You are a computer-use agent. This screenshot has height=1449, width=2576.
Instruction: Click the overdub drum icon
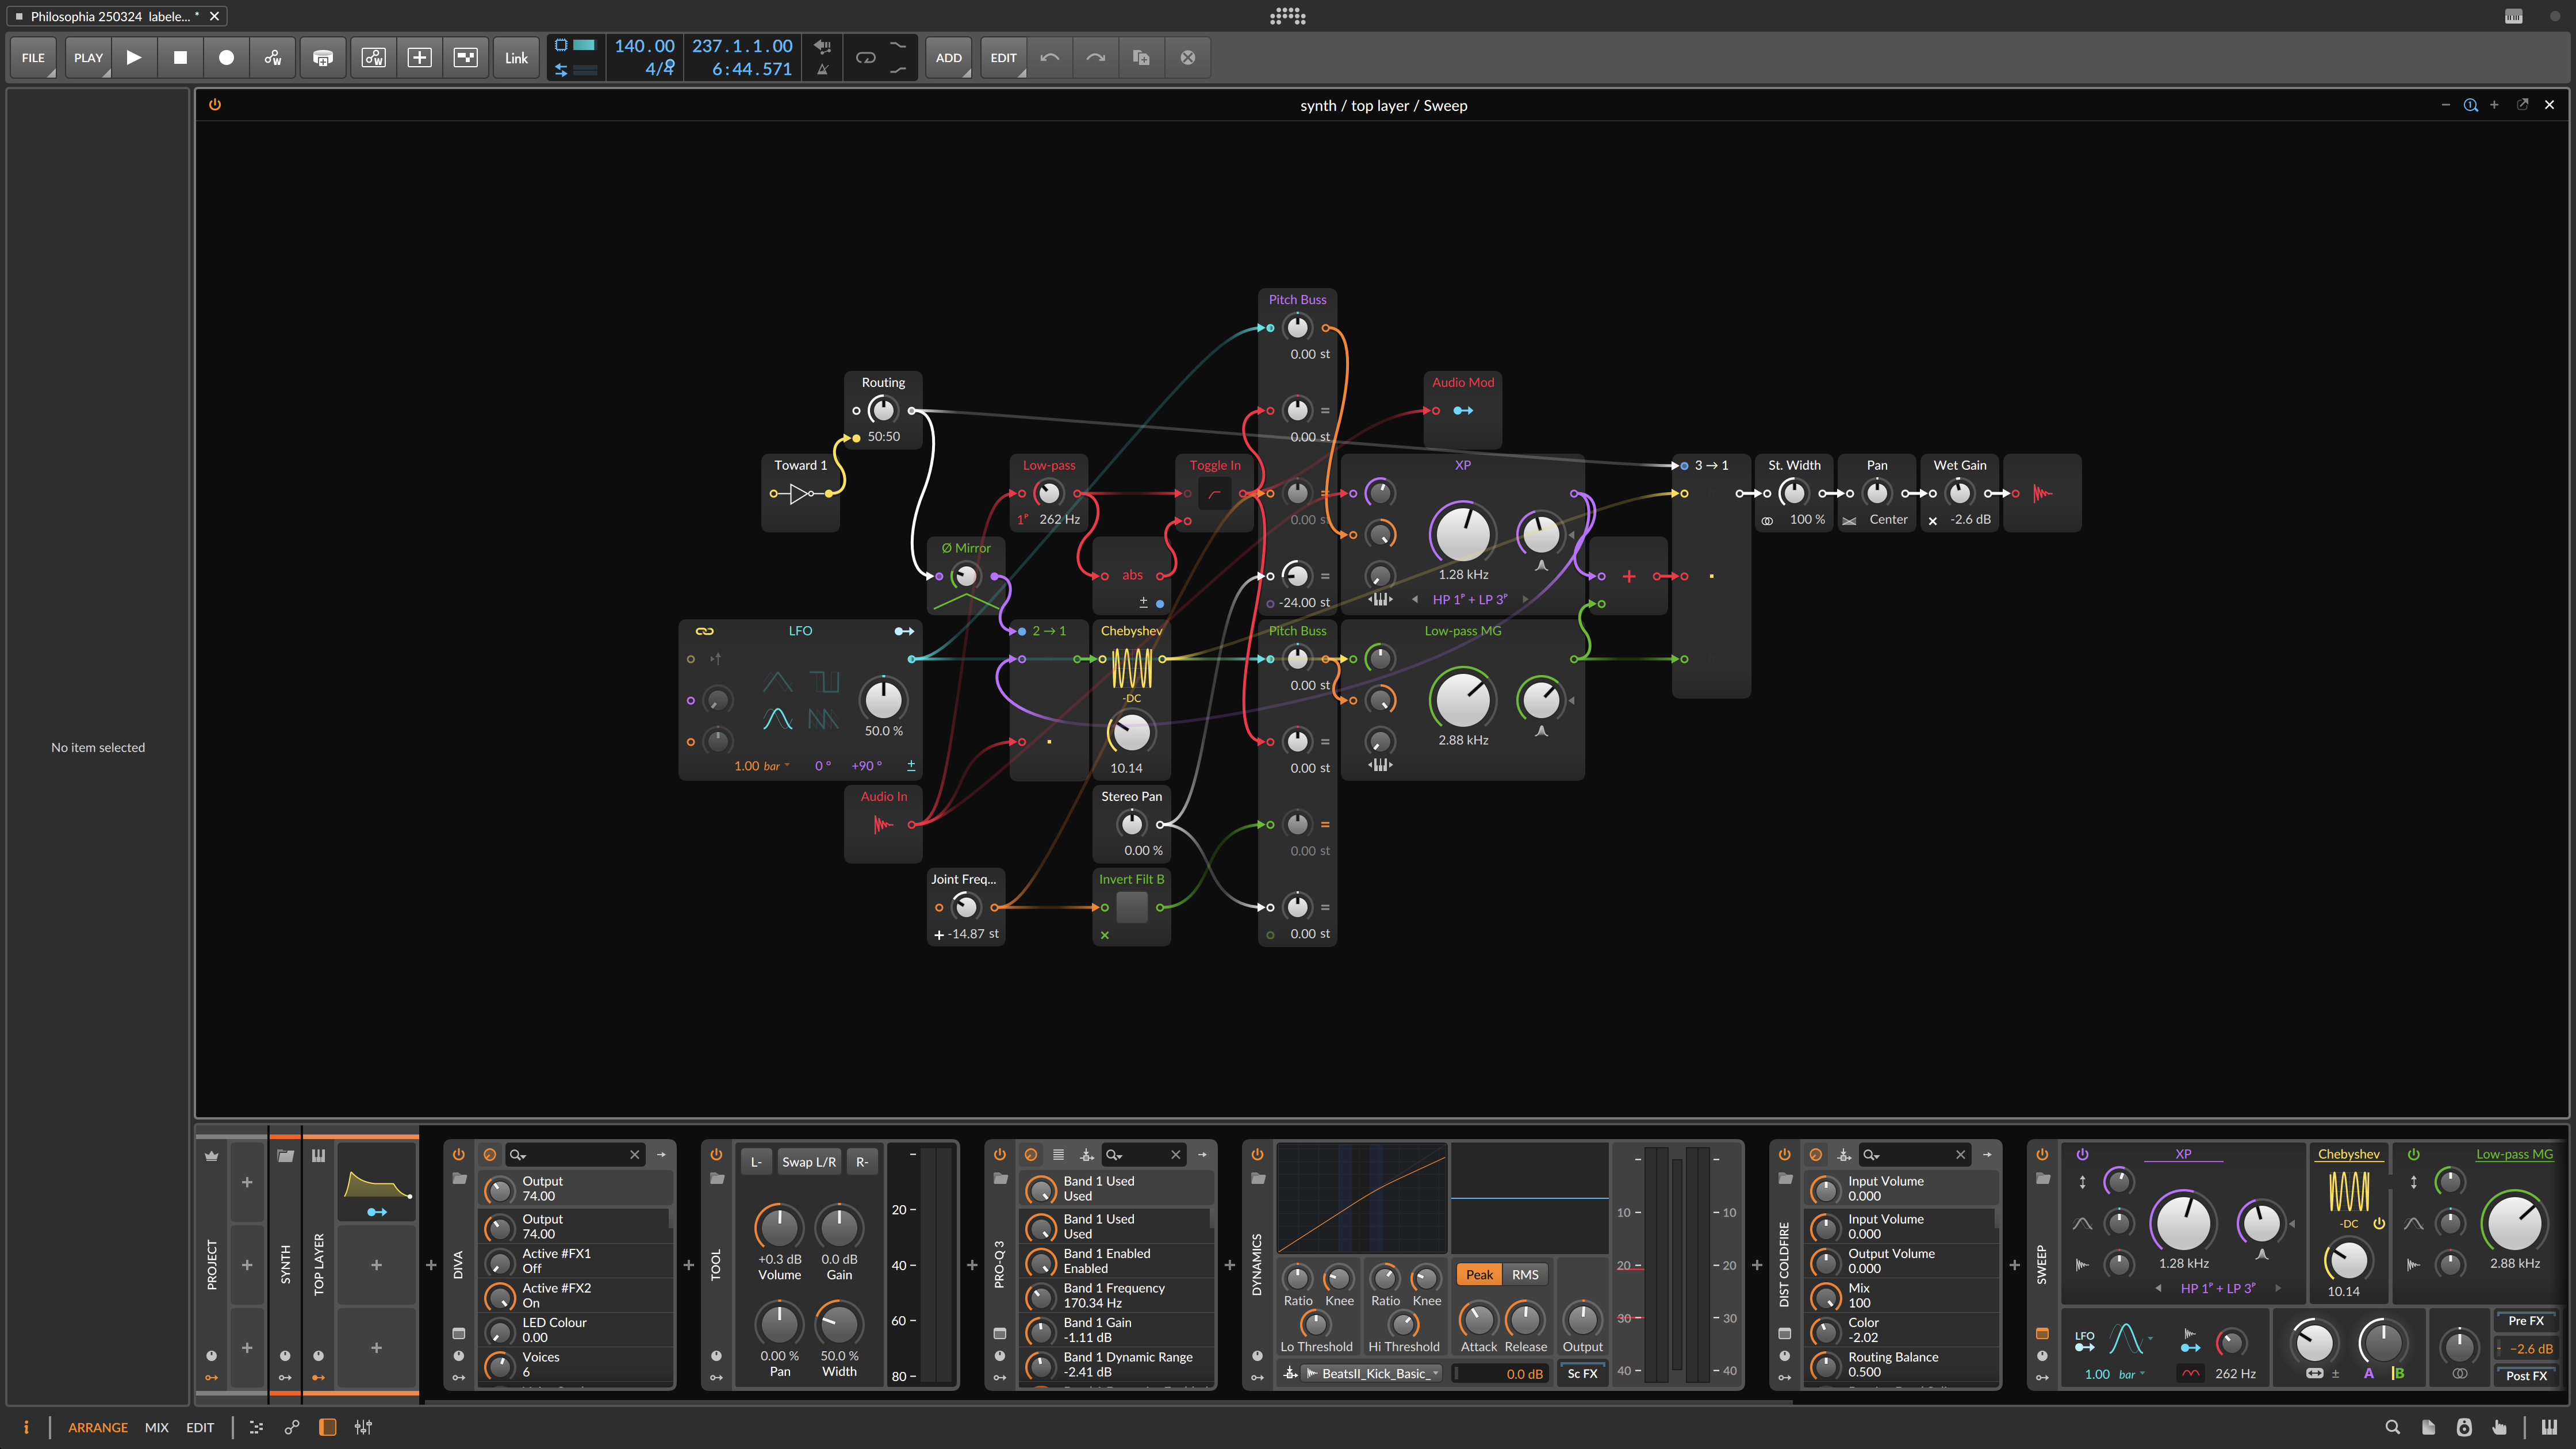(x=323, y=58)
